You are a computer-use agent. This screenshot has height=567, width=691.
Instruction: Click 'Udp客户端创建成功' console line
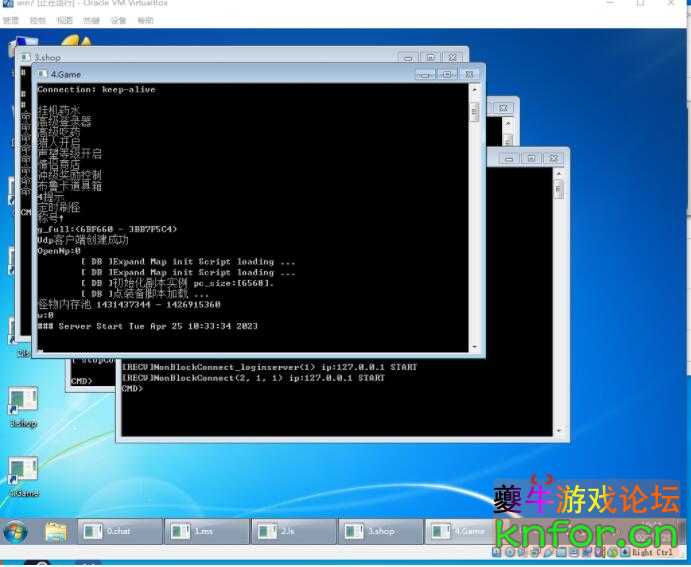coord(82,240)
